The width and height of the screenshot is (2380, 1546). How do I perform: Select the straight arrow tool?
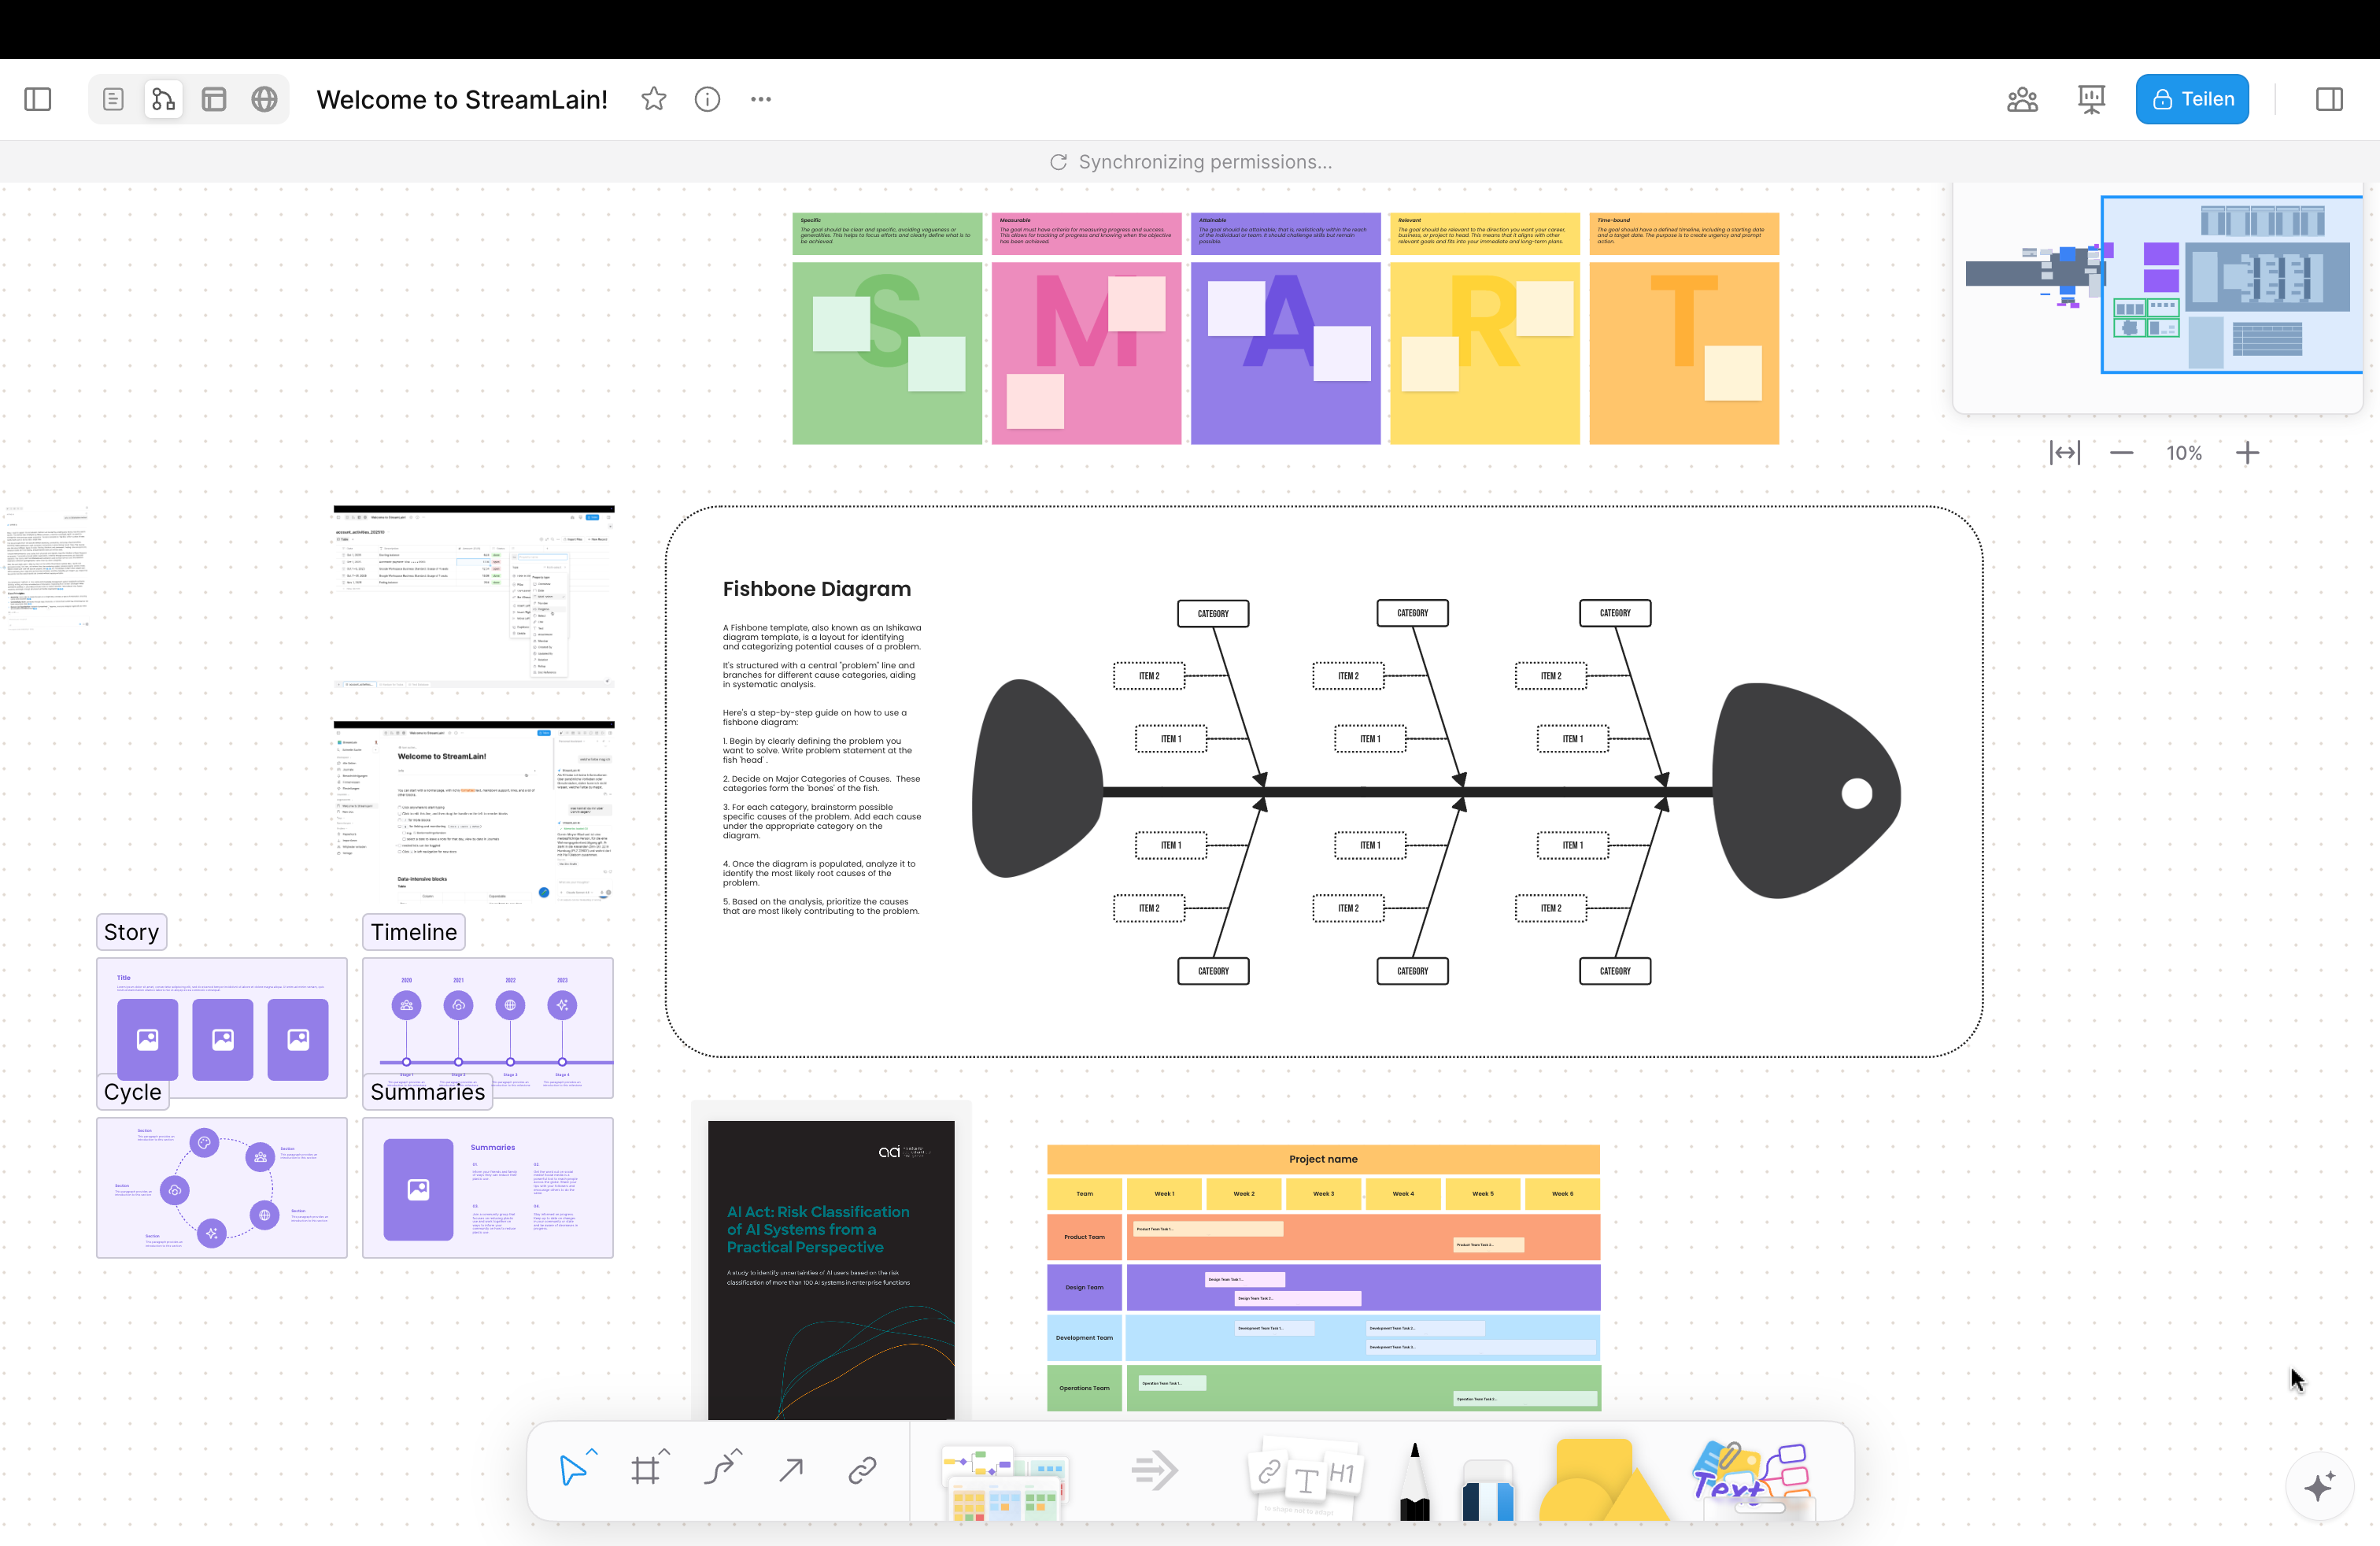pos(791,1470)
